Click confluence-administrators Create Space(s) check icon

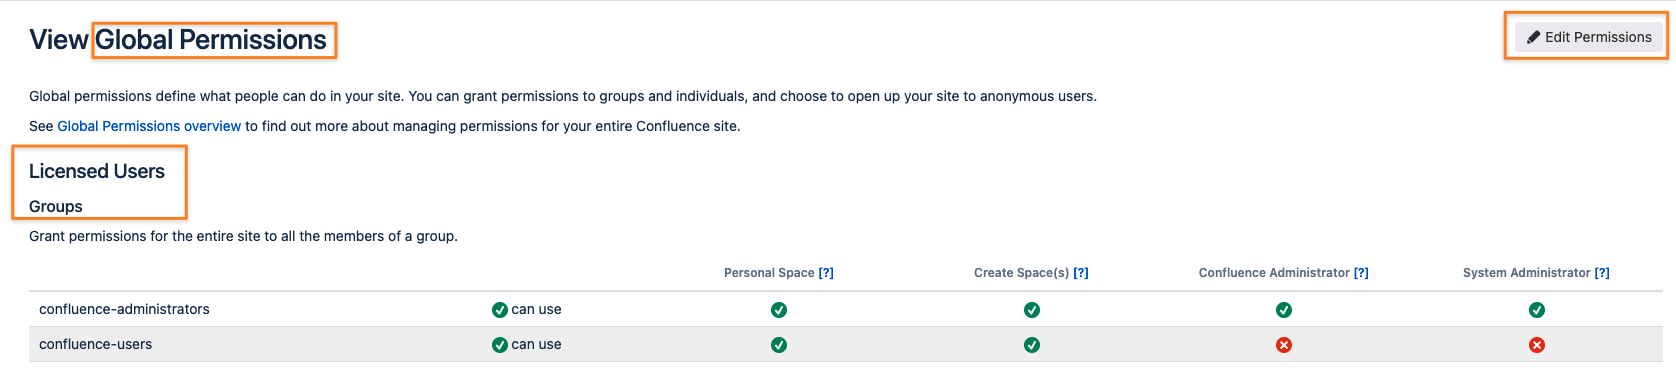pyautogui.click(x=1032, y=310)
